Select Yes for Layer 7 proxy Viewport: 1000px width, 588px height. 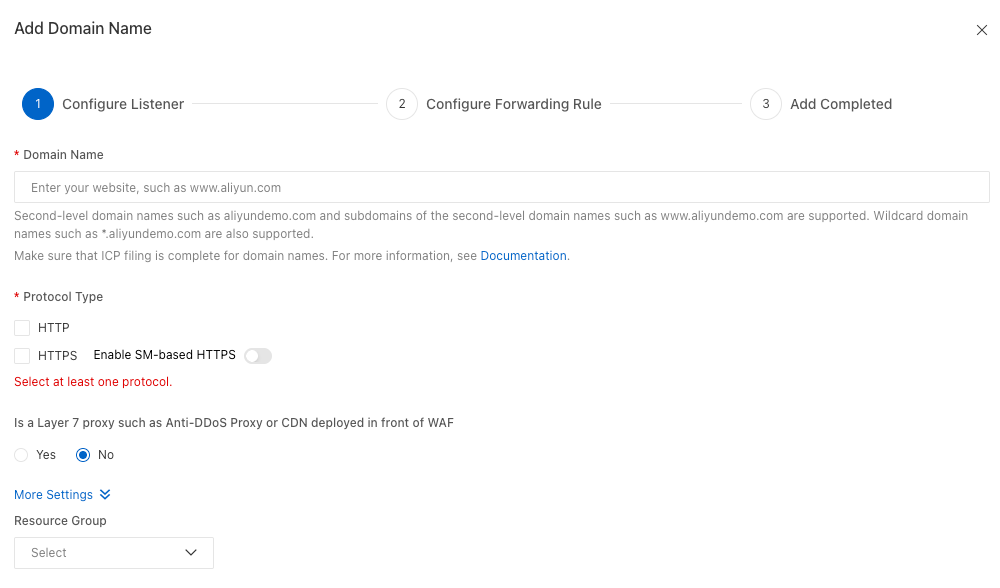(22, 455)
